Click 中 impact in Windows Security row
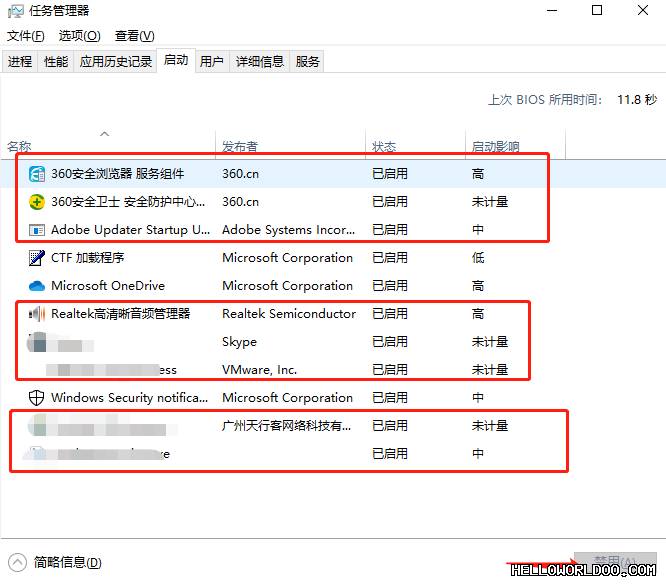The width and height of the screenshot is (666, 587). [478, 398]
